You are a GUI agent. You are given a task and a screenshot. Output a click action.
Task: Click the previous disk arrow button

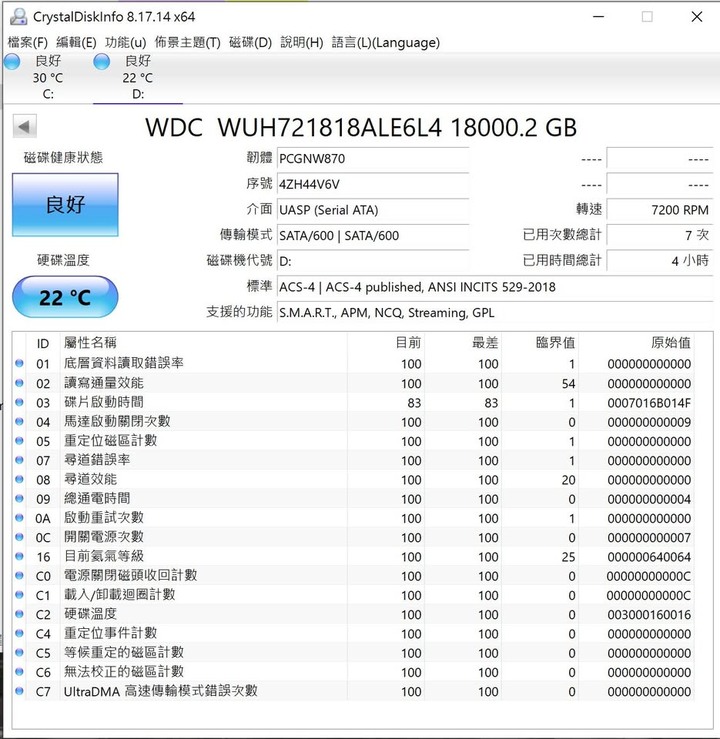tap(24, 127)
